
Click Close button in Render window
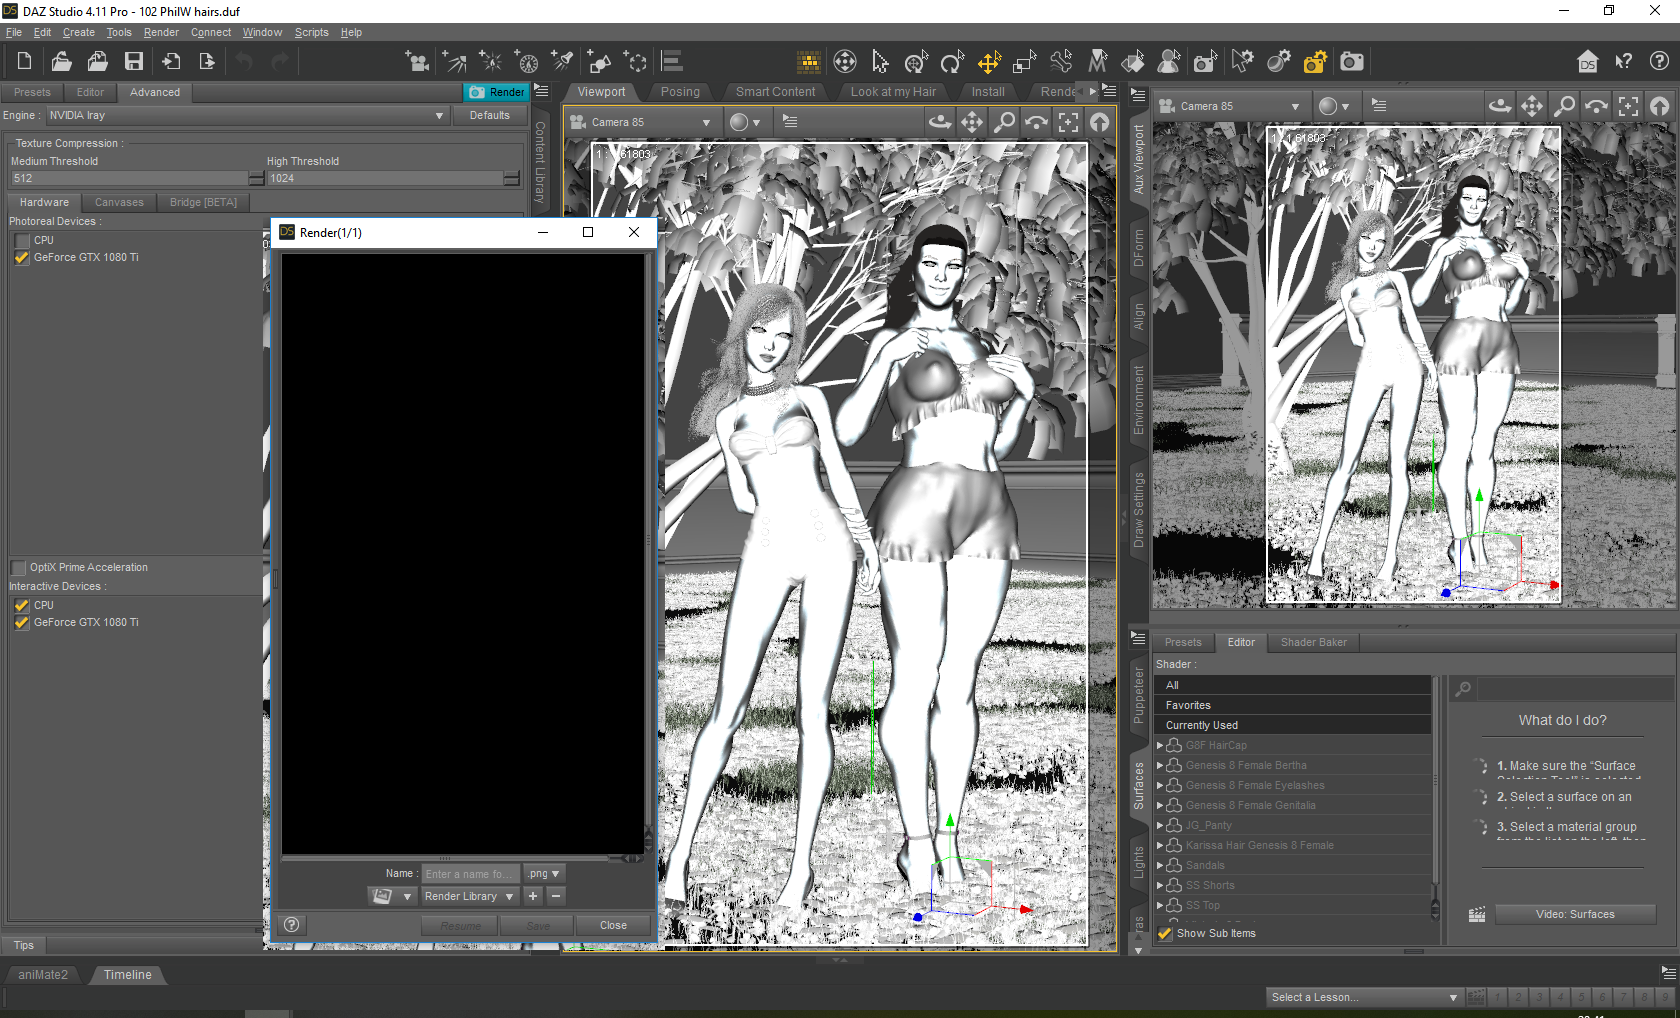614,926
